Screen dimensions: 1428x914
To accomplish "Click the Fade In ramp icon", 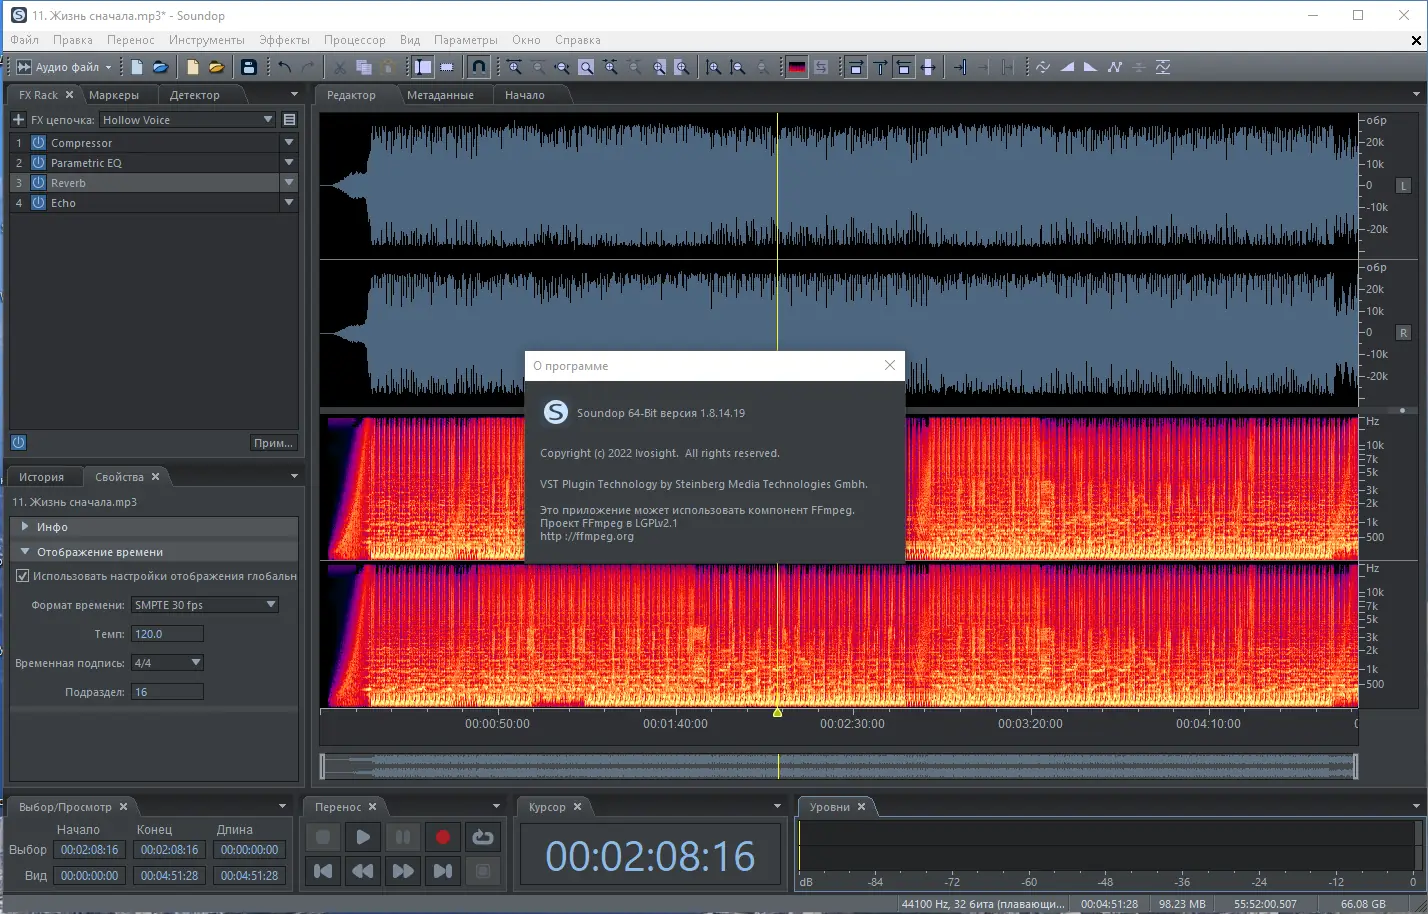I will (x=1067, y=67).
